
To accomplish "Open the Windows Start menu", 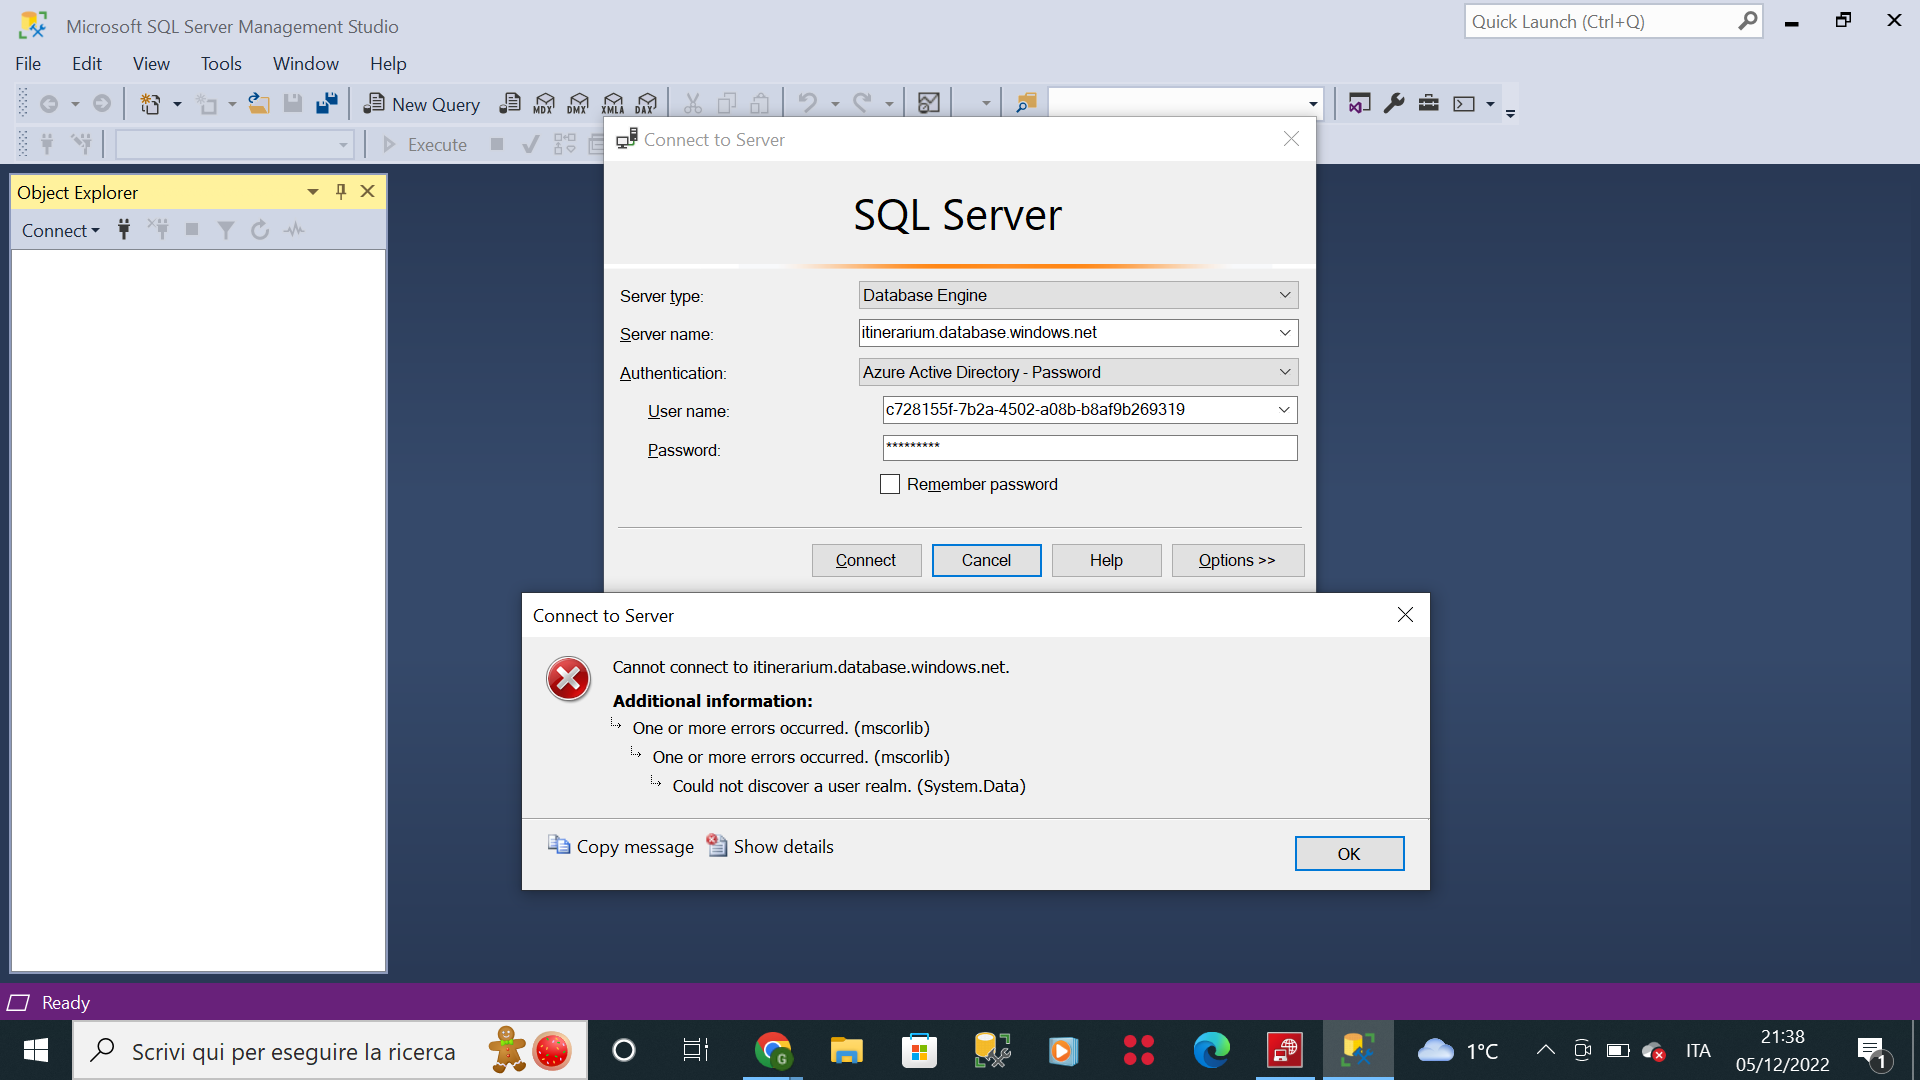I will 36,1050.
